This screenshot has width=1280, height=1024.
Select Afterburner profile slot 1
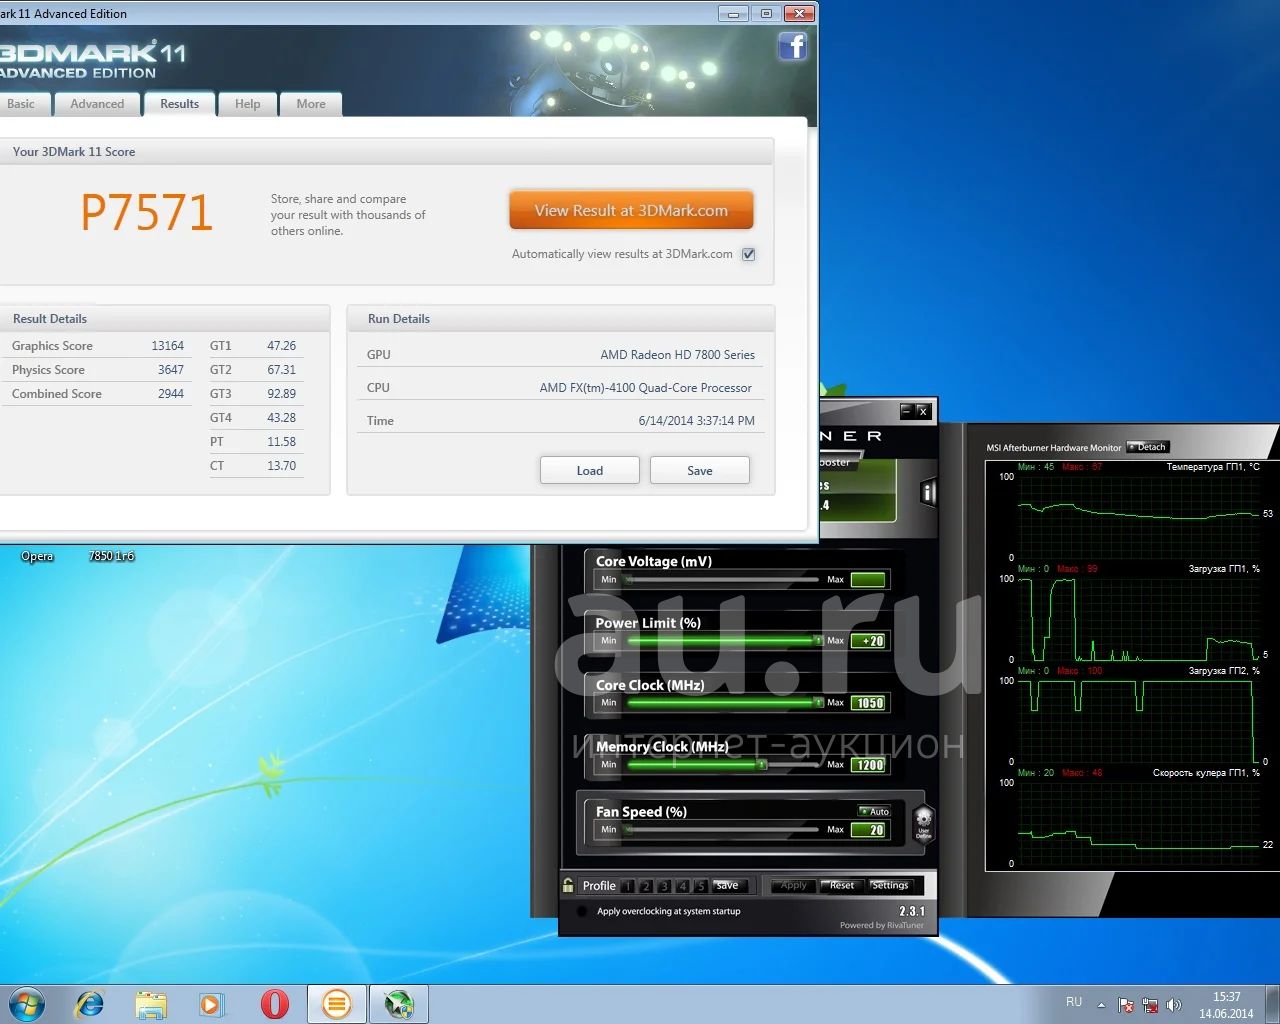(628, 886)
